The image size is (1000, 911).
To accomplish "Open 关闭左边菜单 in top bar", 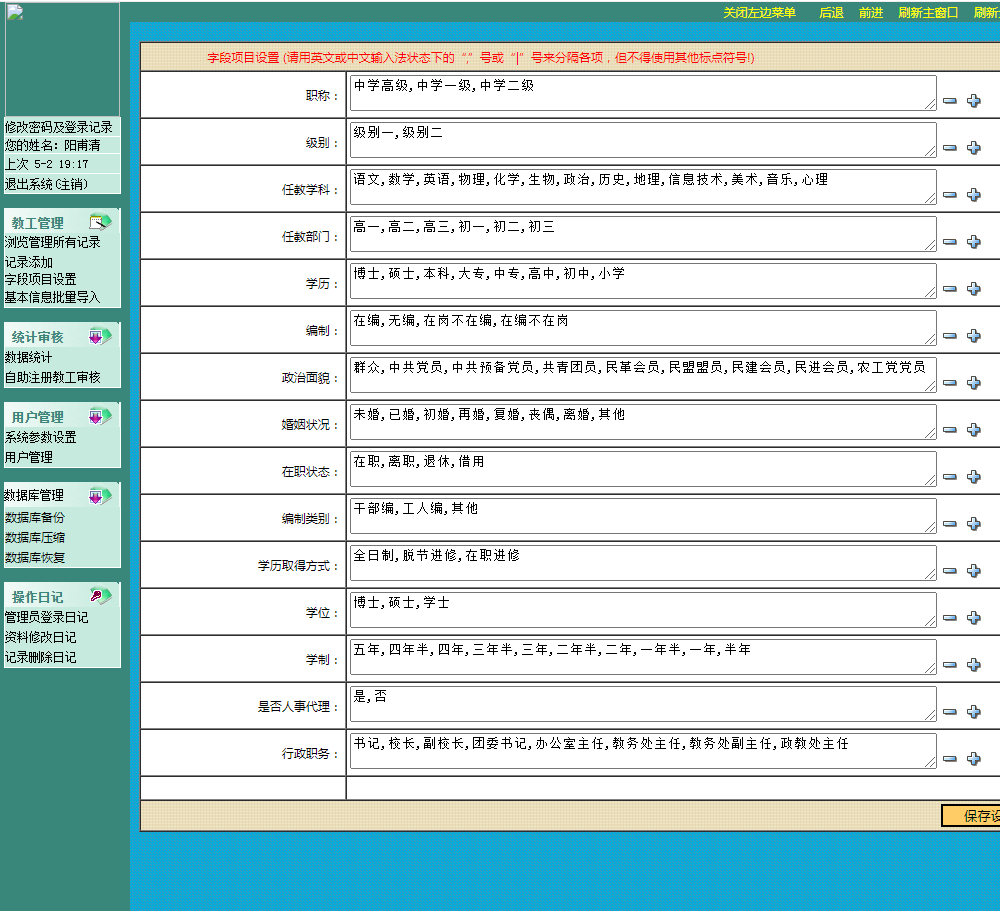I will point(759,13).
